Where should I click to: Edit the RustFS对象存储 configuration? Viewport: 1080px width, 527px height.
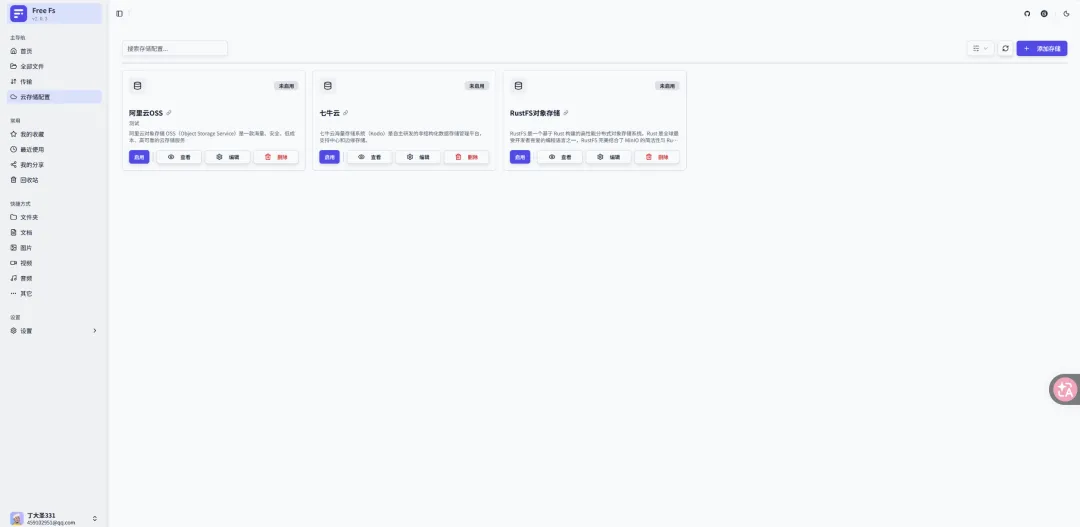pyautogui.click(x=609, y=157)
